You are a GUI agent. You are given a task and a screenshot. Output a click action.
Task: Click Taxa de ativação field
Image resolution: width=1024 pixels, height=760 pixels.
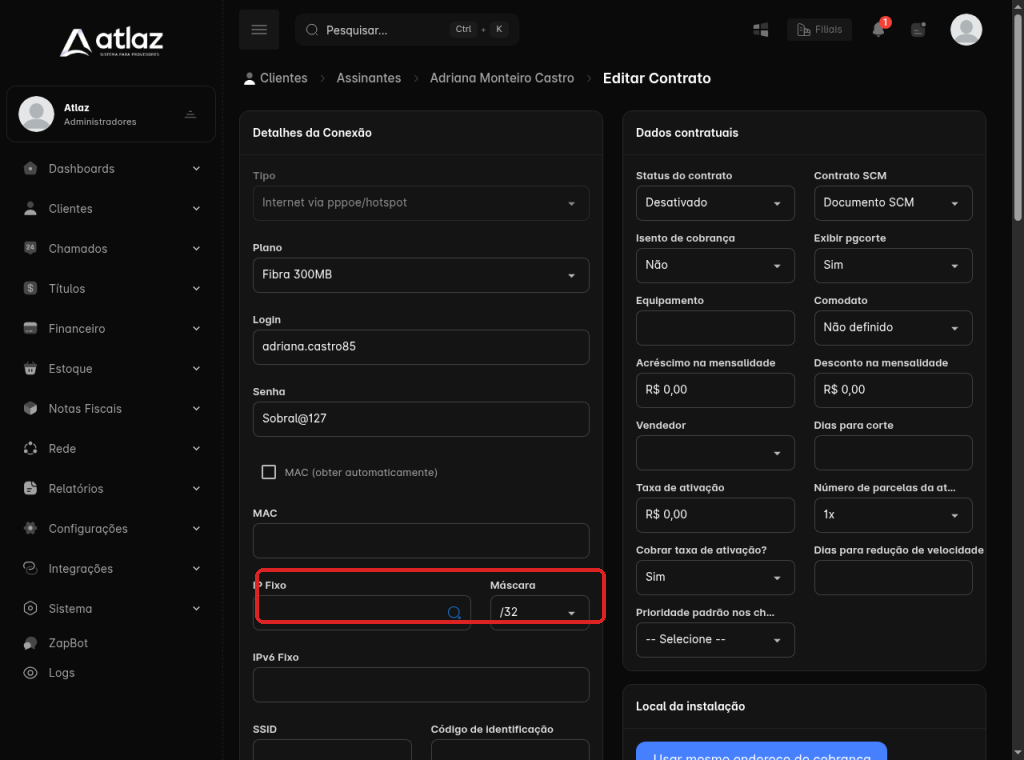click(715, 515)
